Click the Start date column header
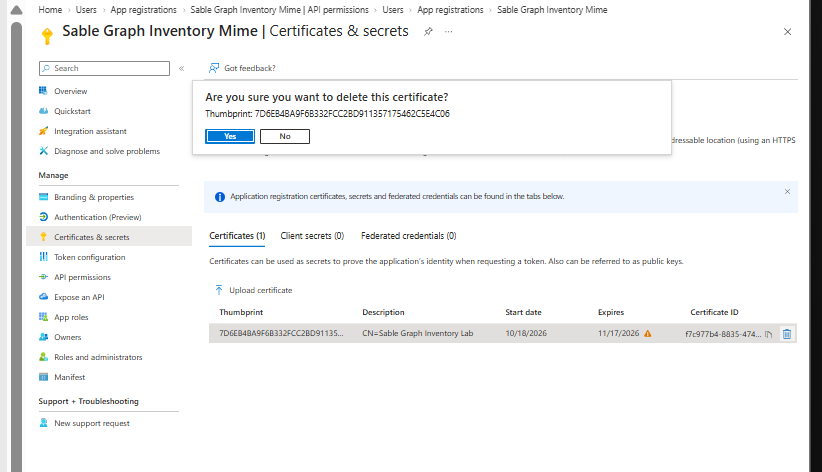Image resolution: width=822 pixels, height=472 pixels. tap(523, 312)
